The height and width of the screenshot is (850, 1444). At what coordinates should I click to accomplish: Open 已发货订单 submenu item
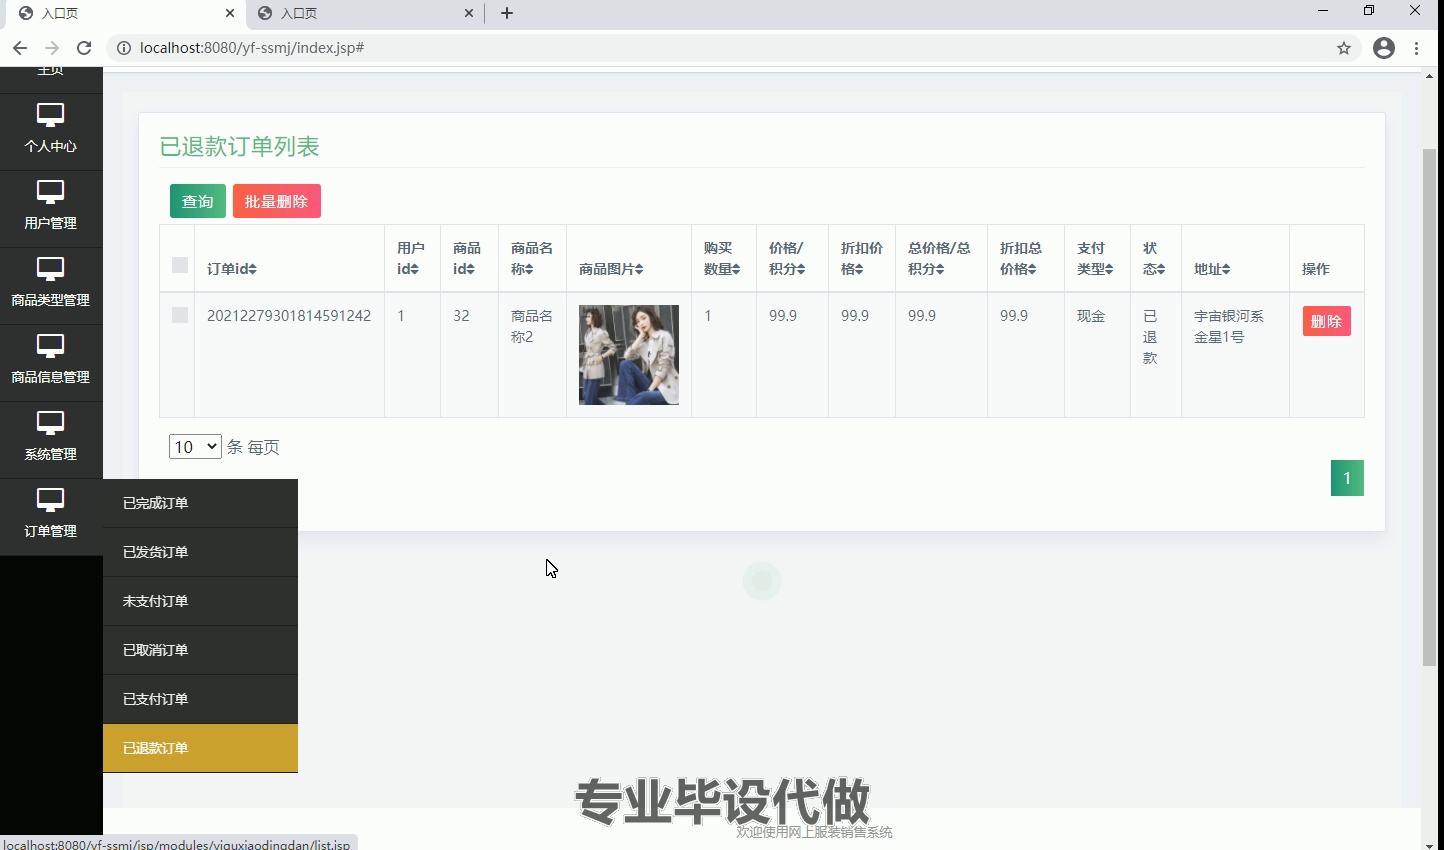tap(200, 552)
